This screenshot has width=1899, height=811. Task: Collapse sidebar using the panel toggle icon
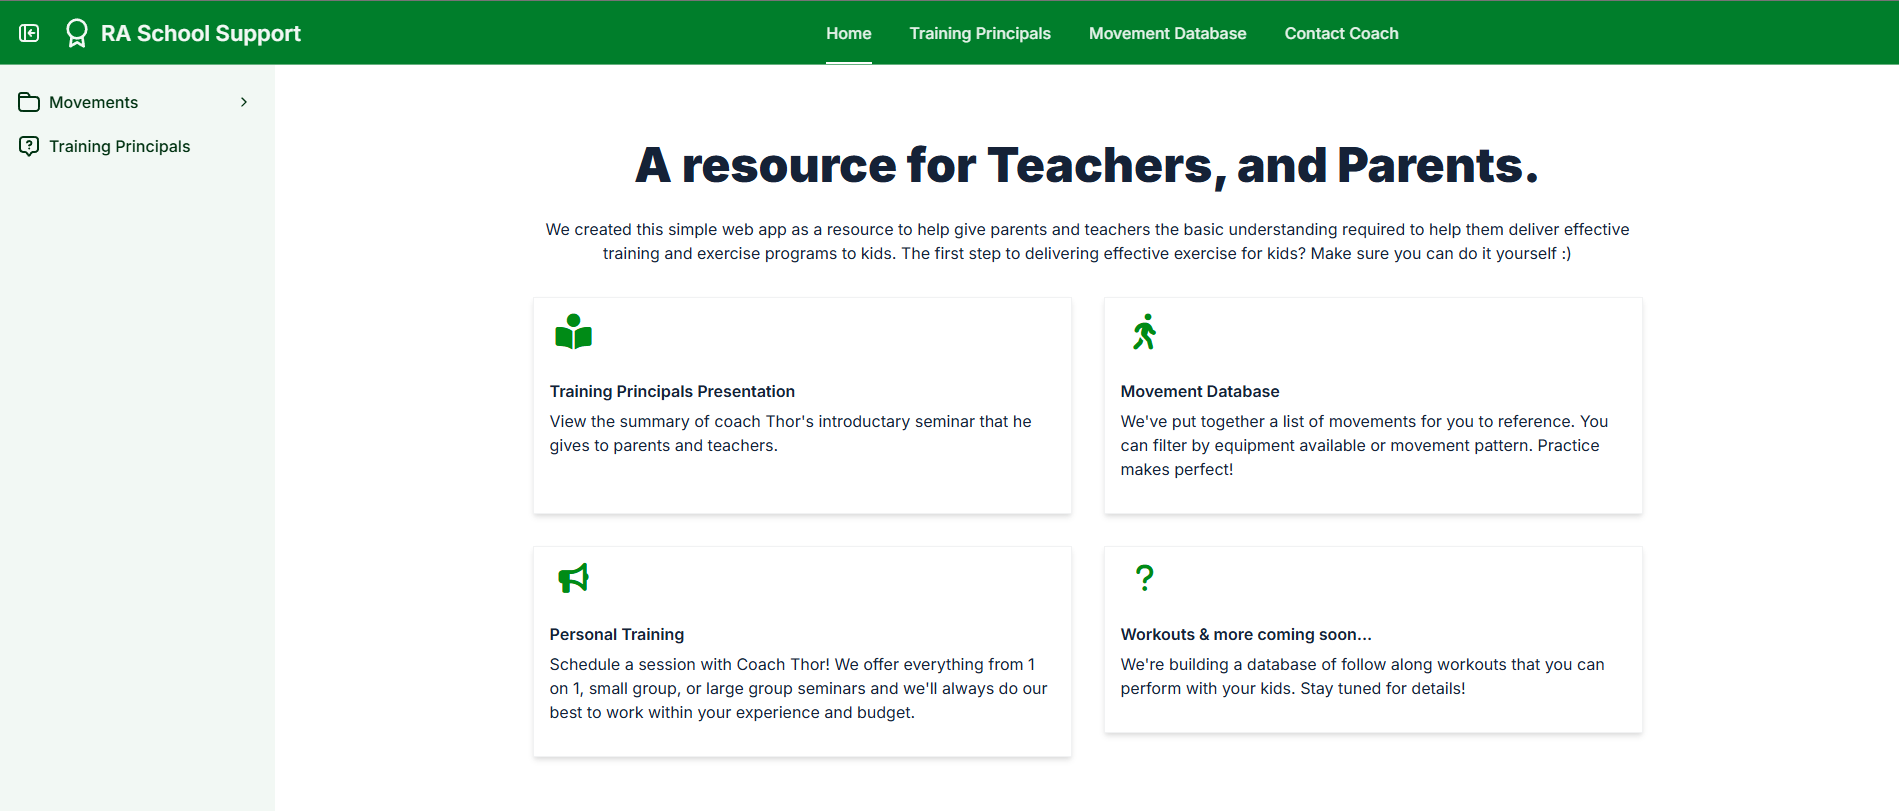(29, 33)
